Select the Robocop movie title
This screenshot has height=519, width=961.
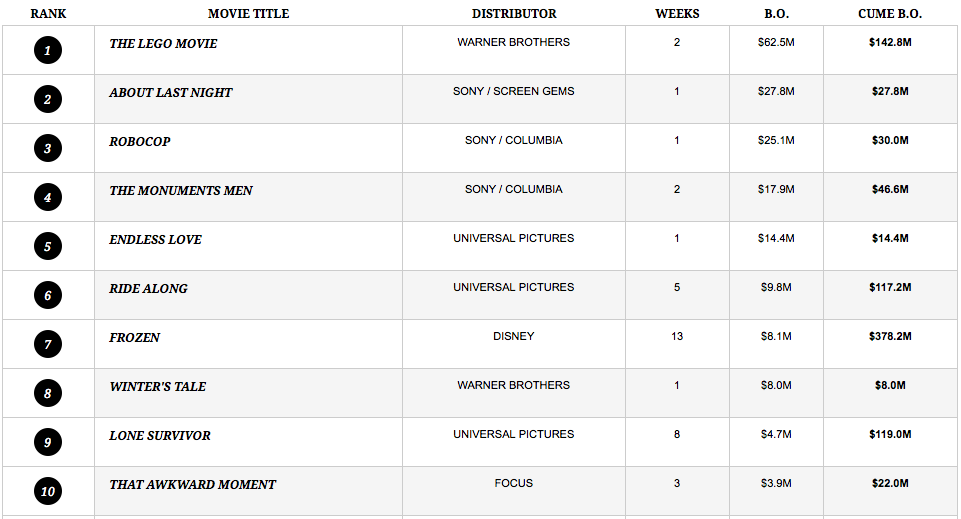pyautogui.click(x=140, y=142)
